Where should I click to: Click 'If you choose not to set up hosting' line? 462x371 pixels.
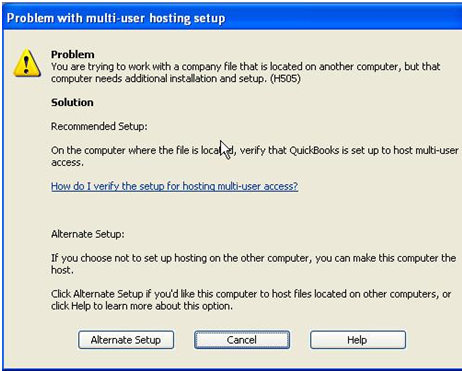pyautogui.click(x=254, y=258)
